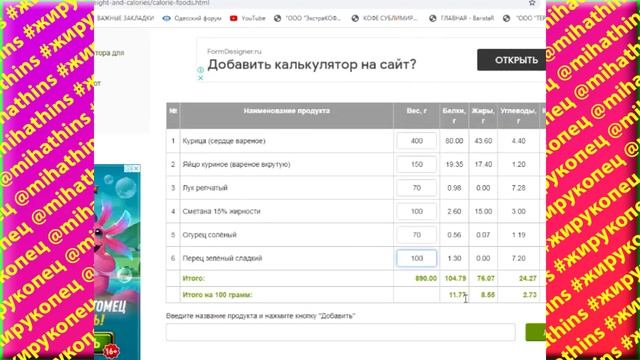Click the Углеводы, г column header
640x360 pixels.
518,116
